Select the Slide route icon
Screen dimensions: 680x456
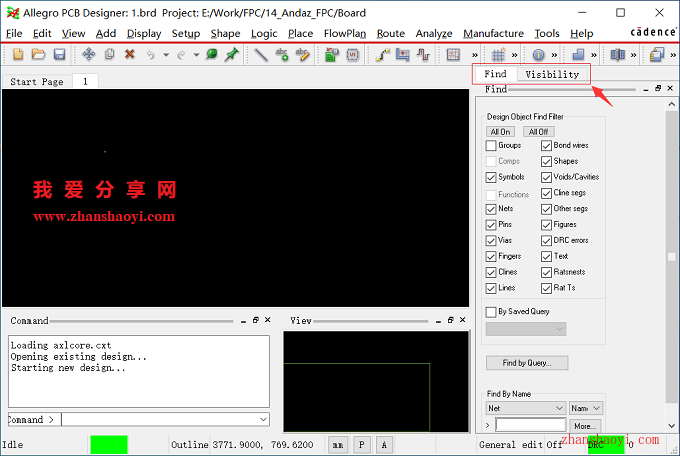pyautogui.click(x=402, y=55)
